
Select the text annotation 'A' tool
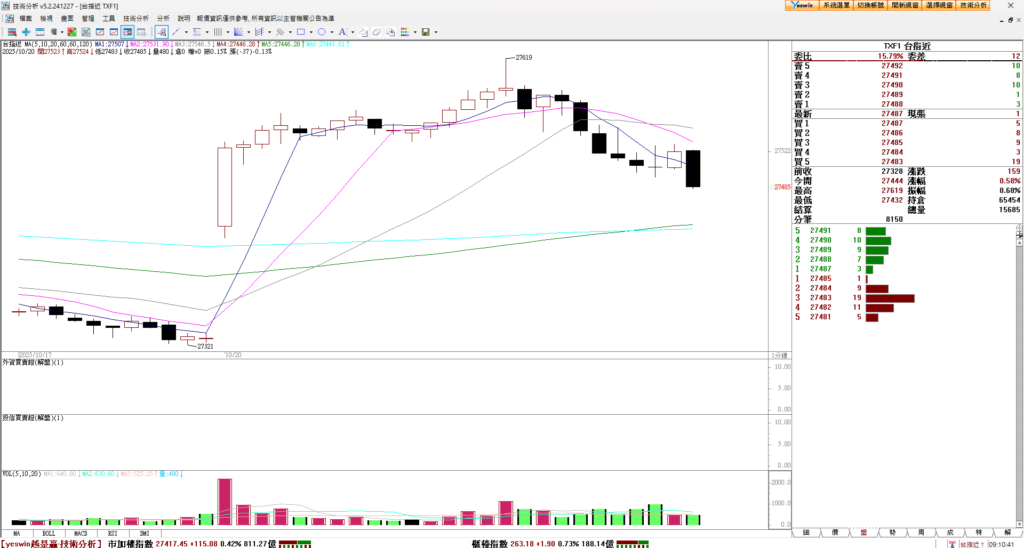click(x=341, y=32)
